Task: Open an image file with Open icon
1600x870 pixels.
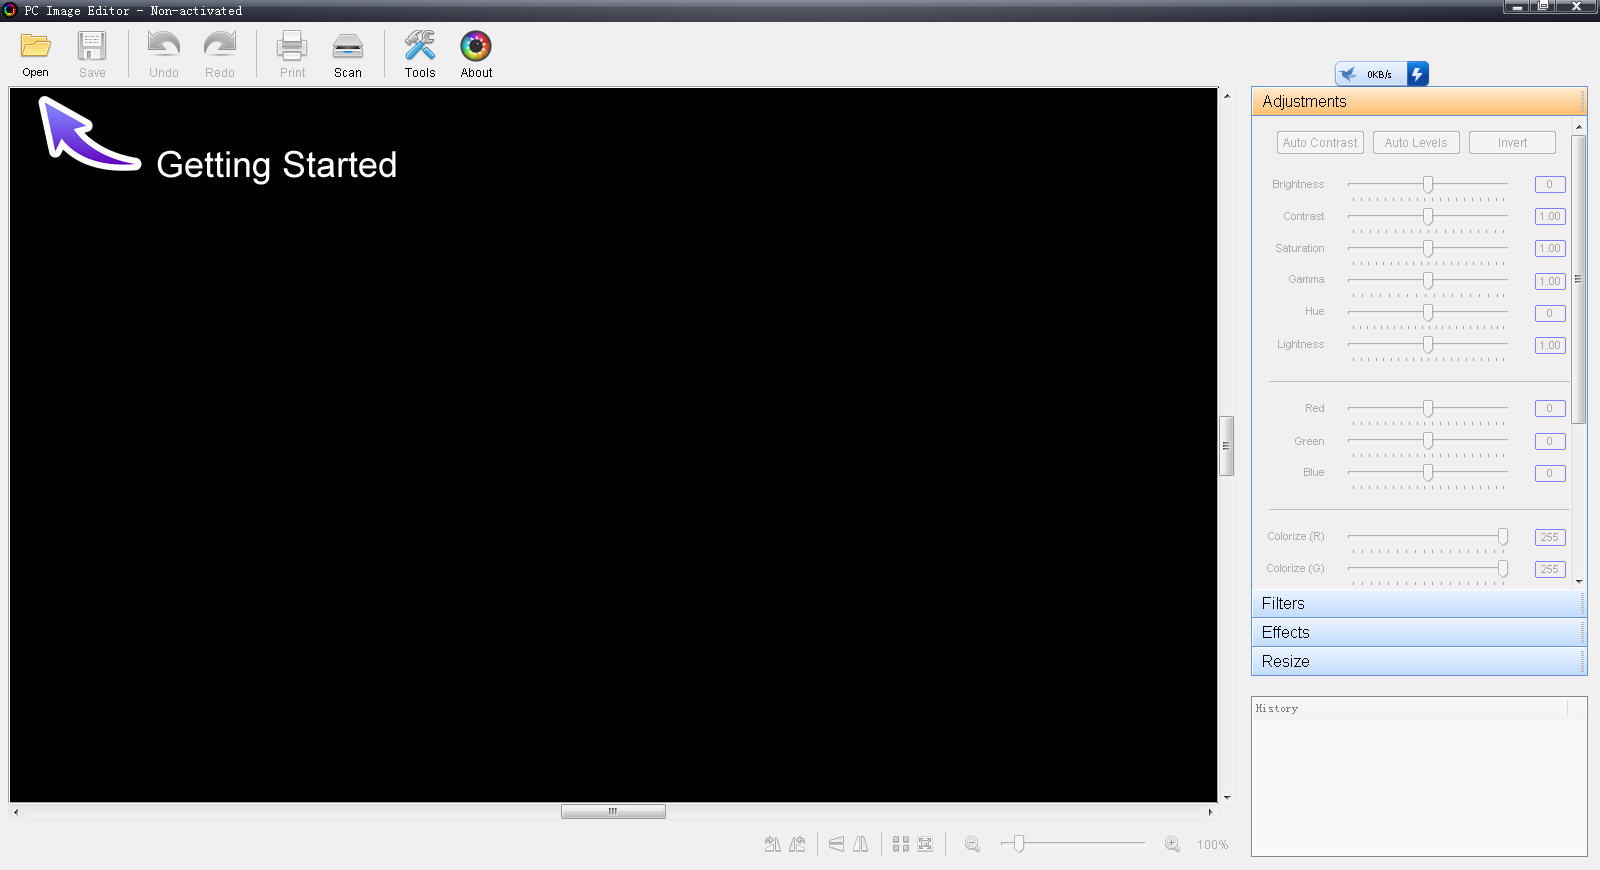Action: [x=36, y=47]
